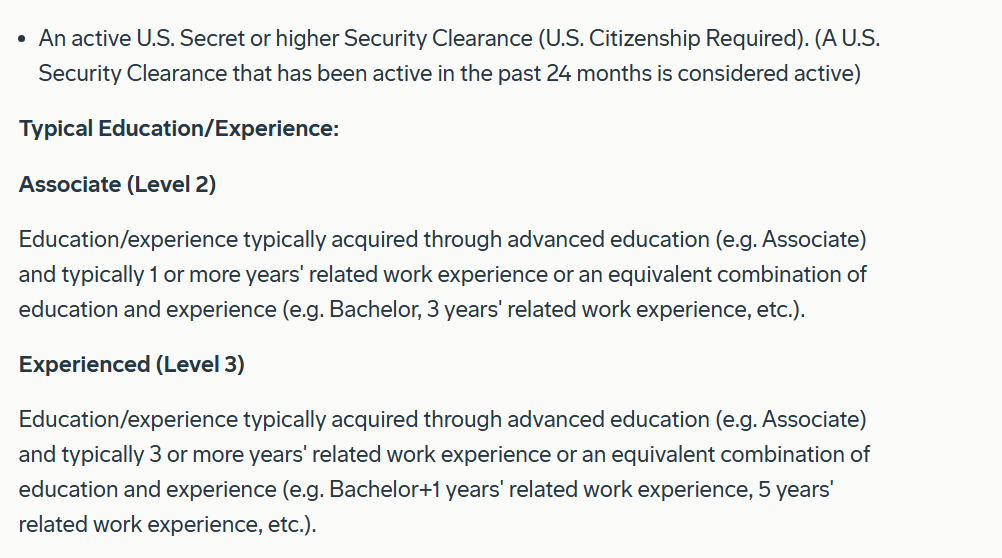Image resolution: width=1002 pixels, height=558 pixels.
Task: Click the "Experienced (Level 3)" heading
Action: coord(132,364)
